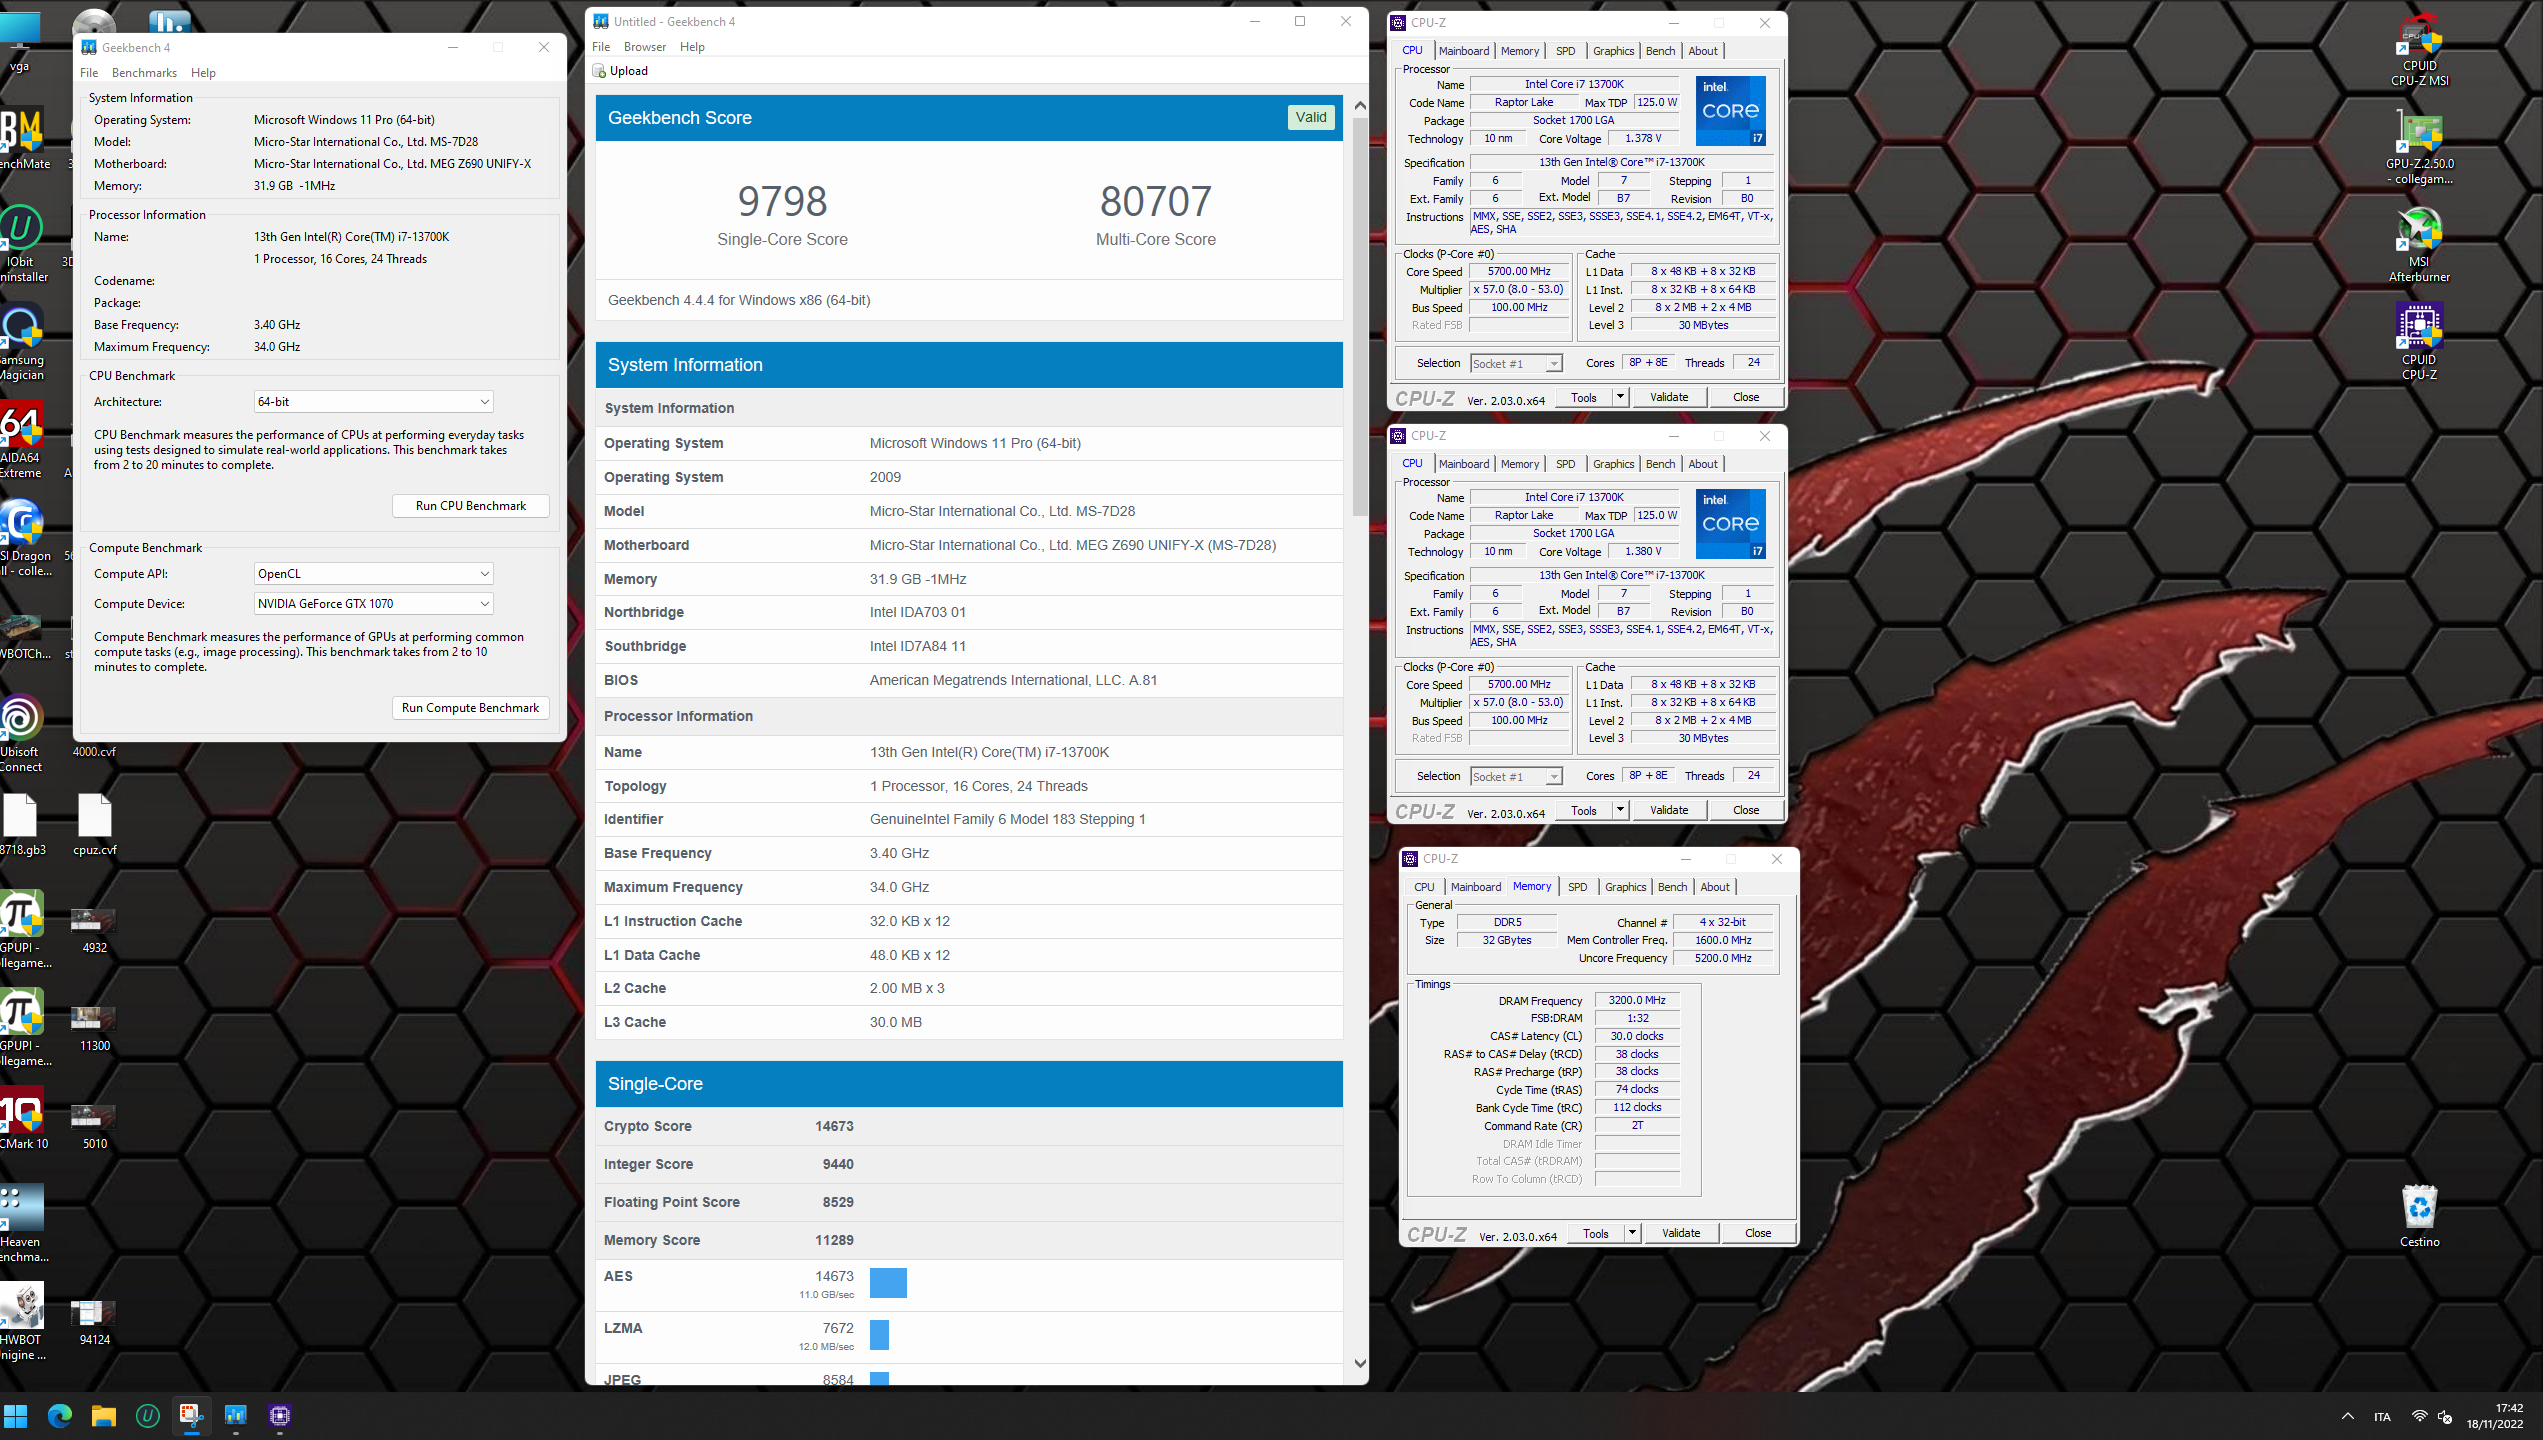Expand the Tools arrow in the top CPU-Z window

tap(1620, 397)
